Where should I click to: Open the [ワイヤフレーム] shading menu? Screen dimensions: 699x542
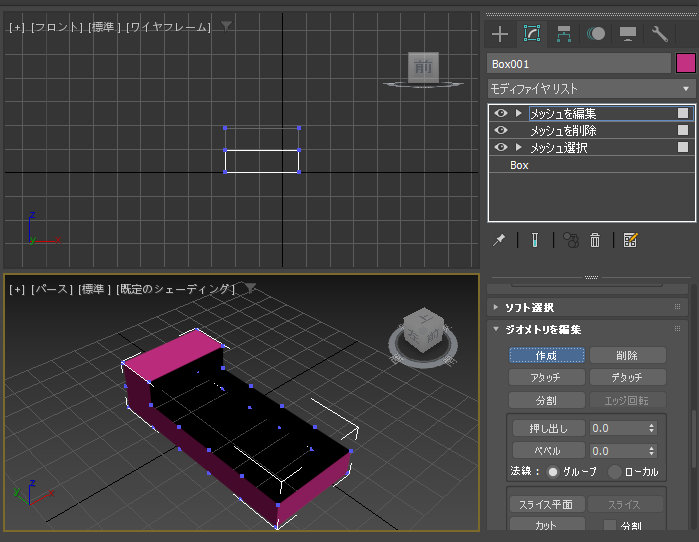[x=168, y=27]
